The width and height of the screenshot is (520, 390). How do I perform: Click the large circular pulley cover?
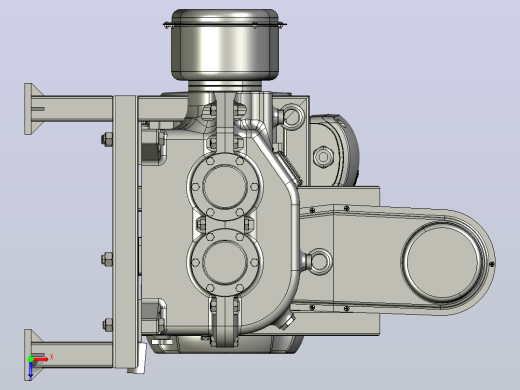click(x=443, y=262)
